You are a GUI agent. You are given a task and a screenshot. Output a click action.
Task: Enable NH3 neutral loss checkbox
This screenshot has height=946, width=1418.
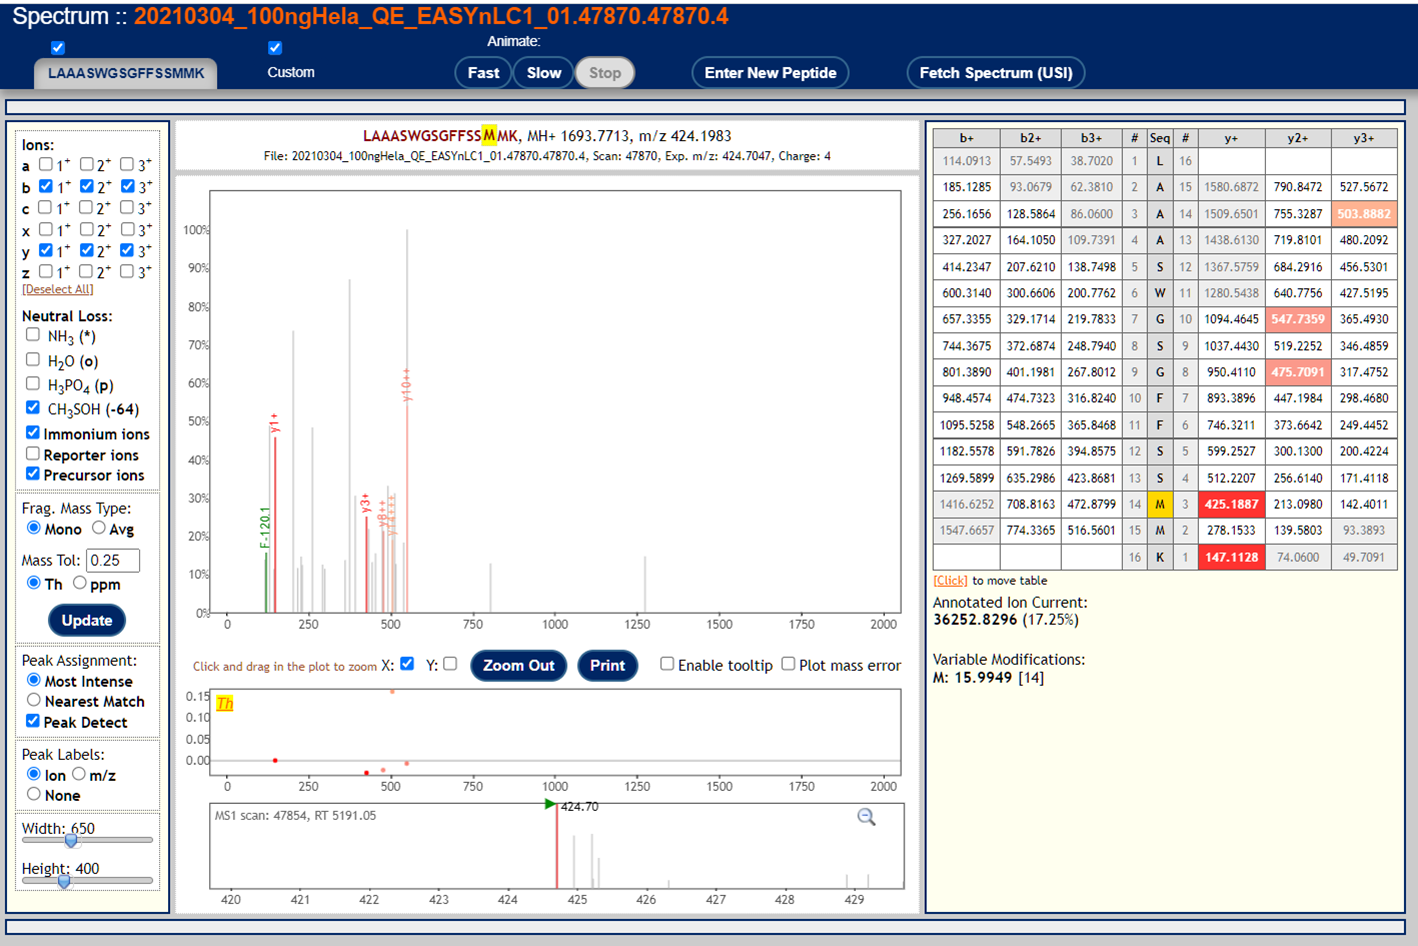[33, 335]
